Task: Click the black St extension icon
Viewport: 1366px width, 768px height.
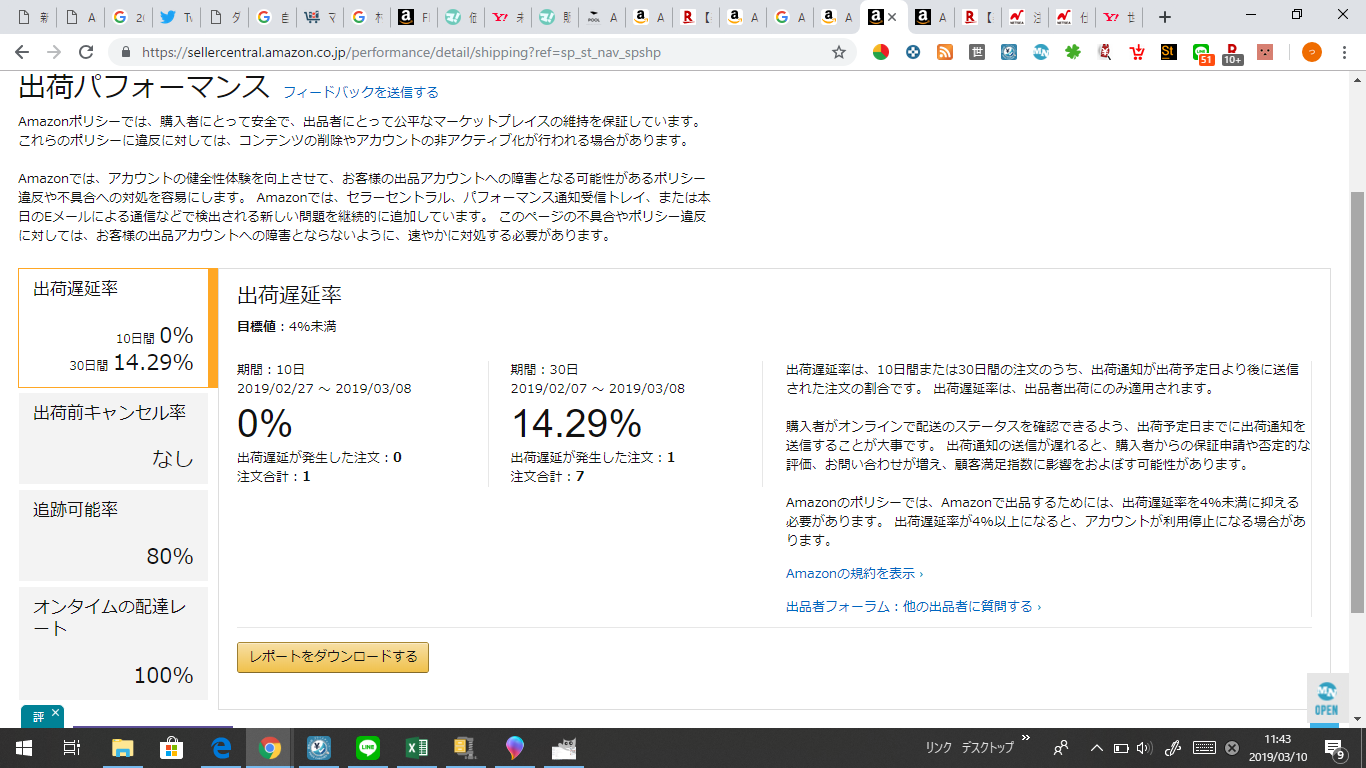Action: pos(1168,52)
